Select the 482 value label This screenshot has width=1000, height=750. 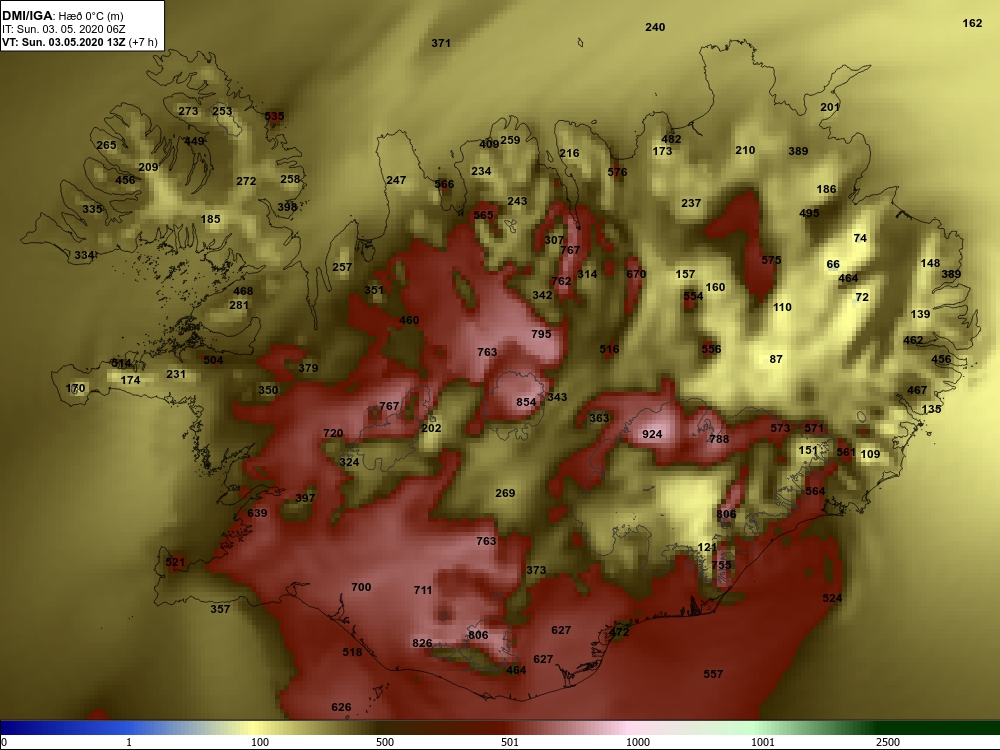pyautogui.click(x=671, y=139)
